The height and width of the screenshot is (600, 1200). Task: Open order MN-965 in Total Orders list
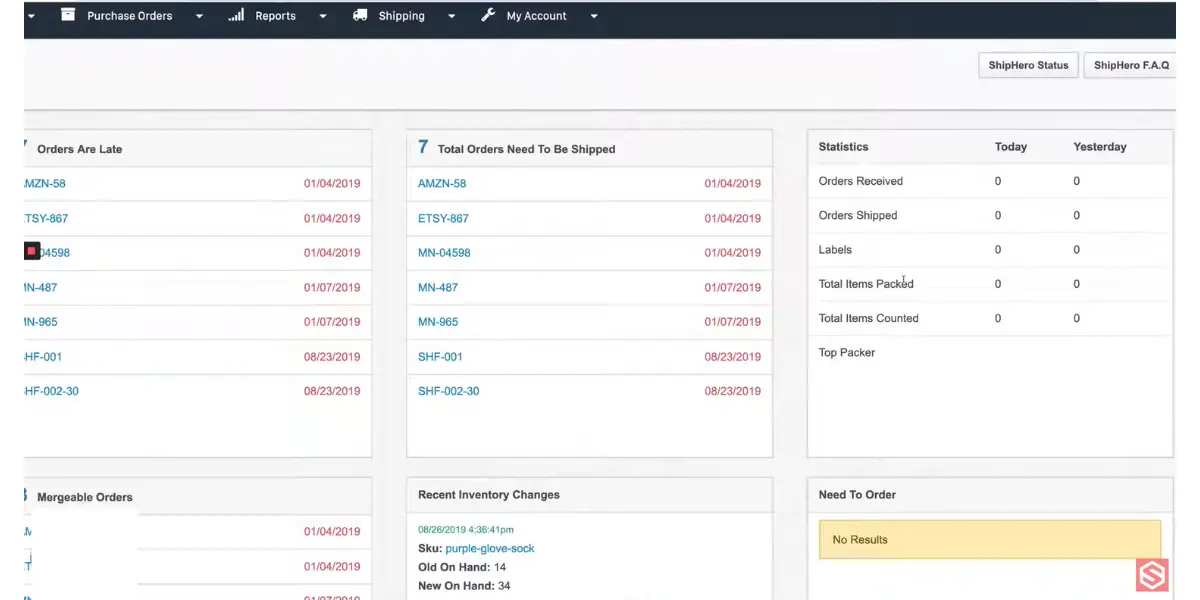click(x=438, y=322)
